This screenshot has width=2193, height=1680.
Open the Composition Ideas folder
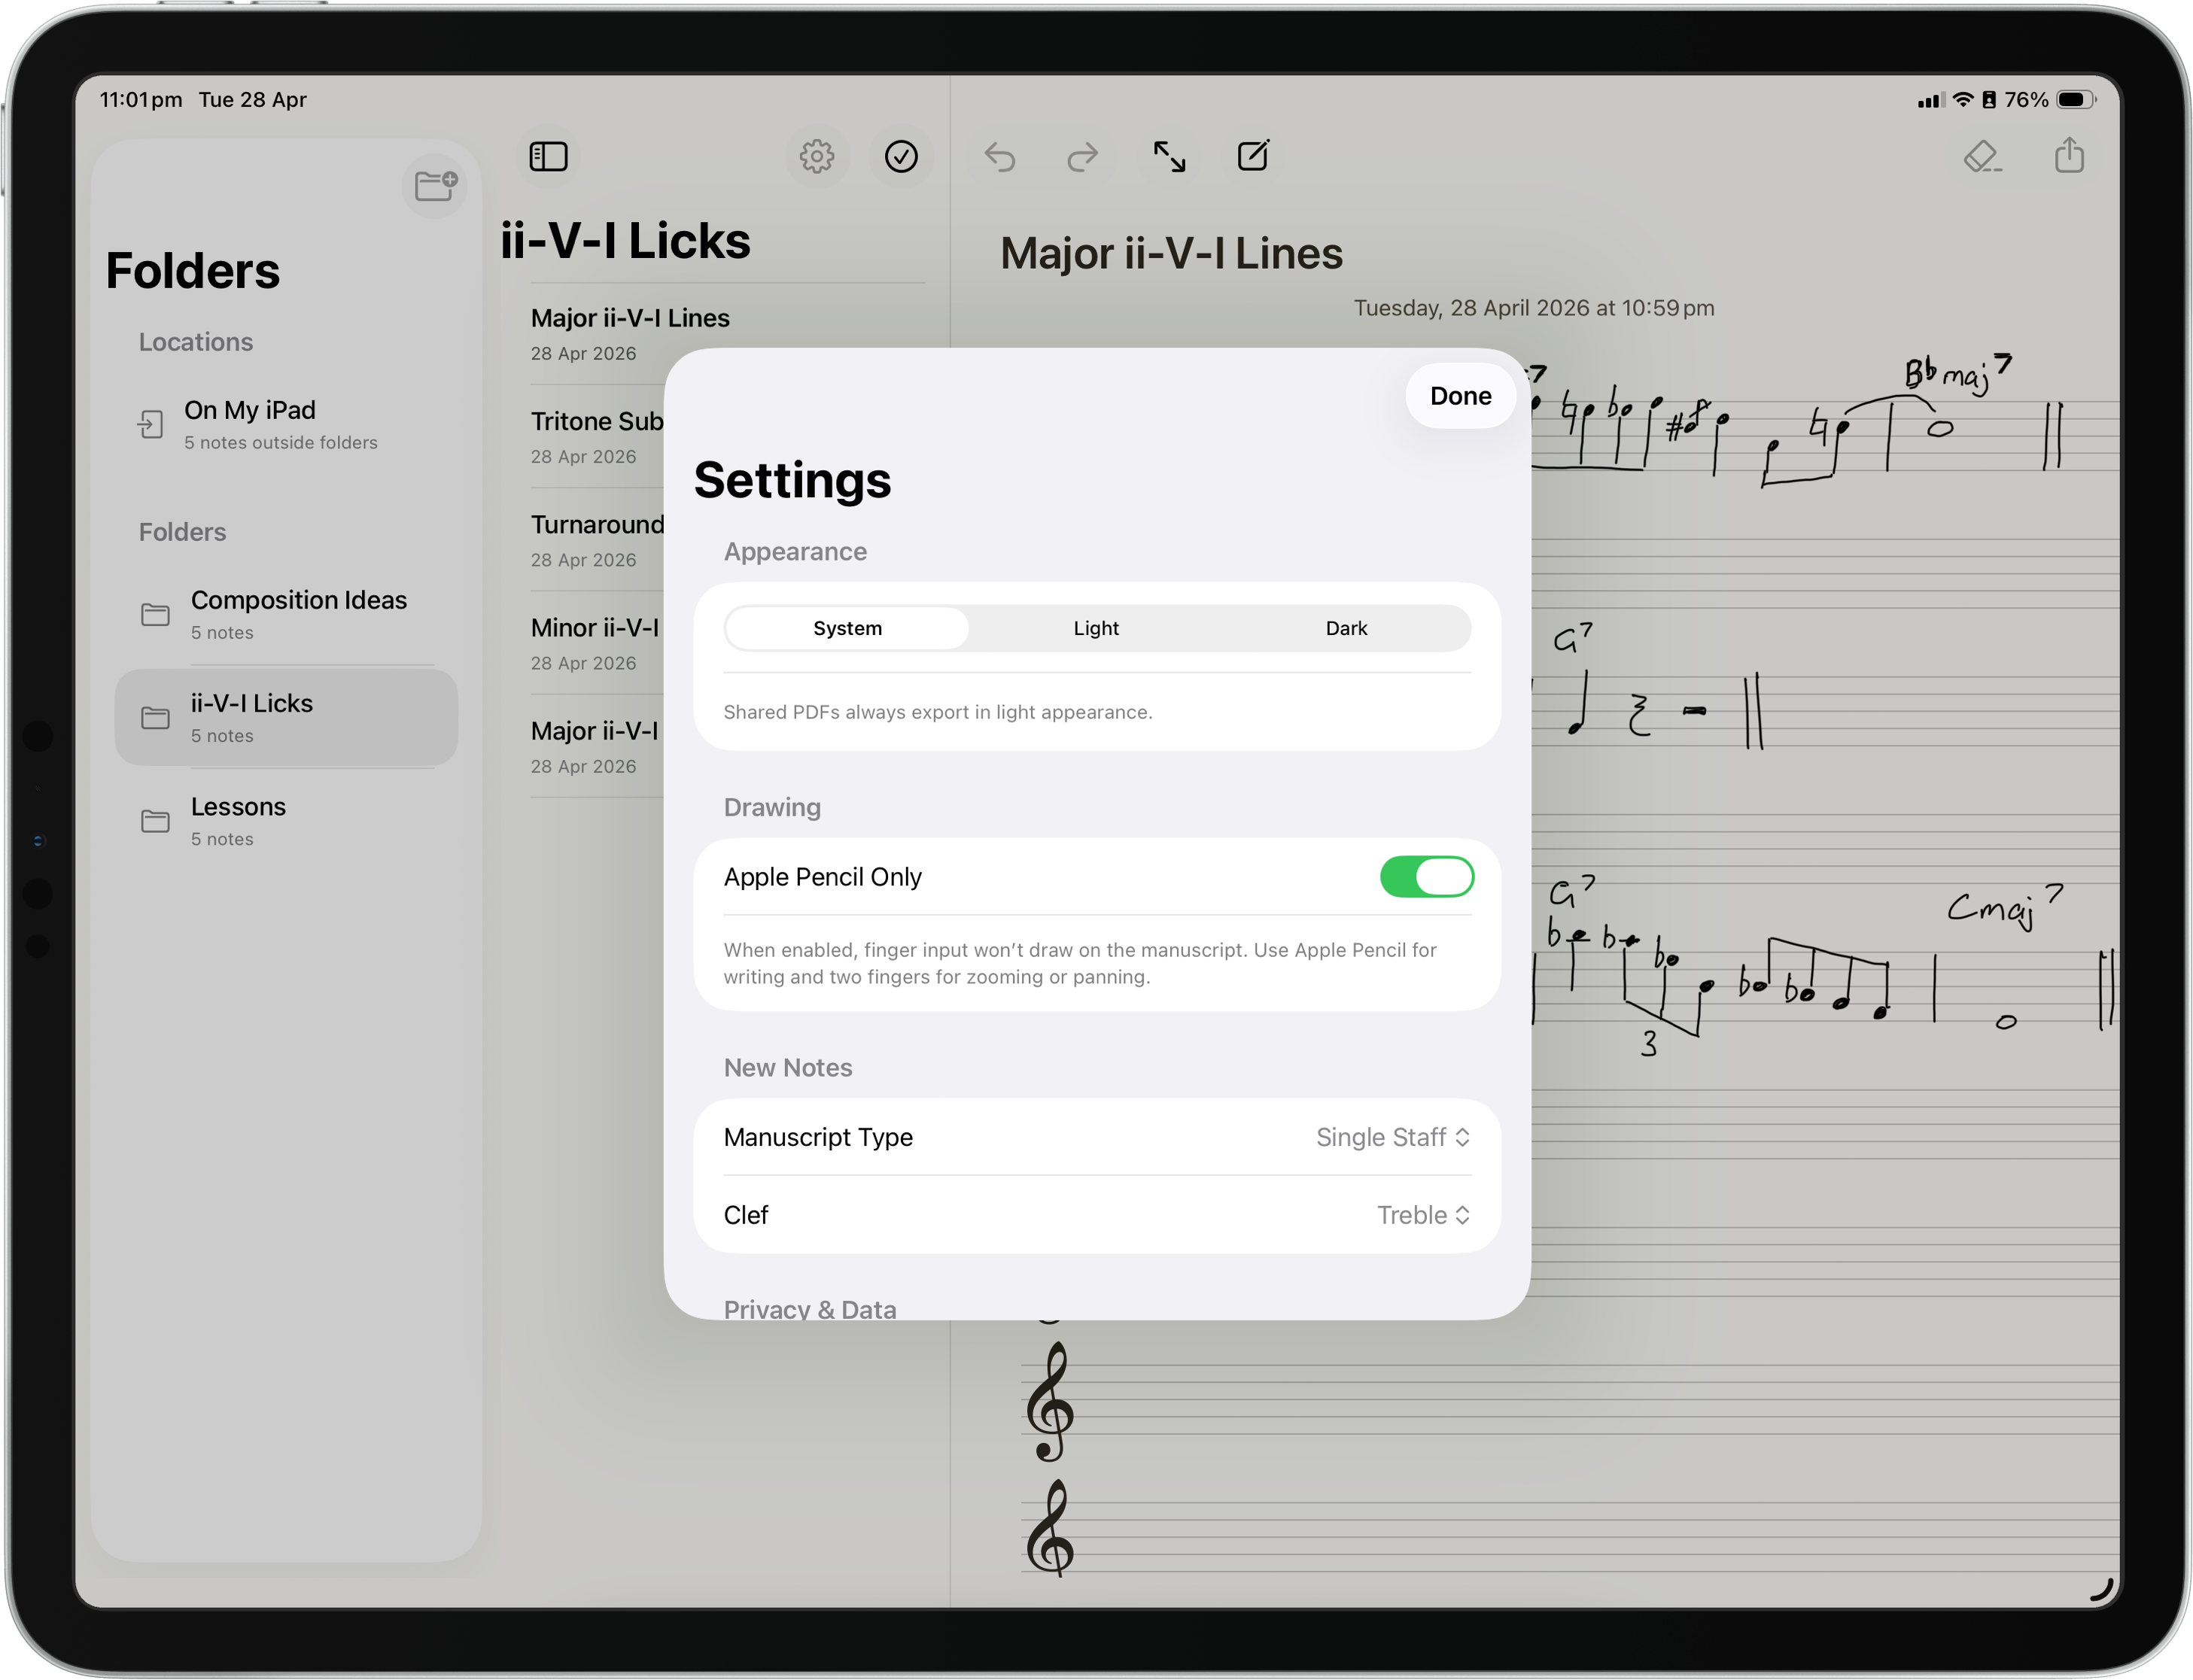286,614
